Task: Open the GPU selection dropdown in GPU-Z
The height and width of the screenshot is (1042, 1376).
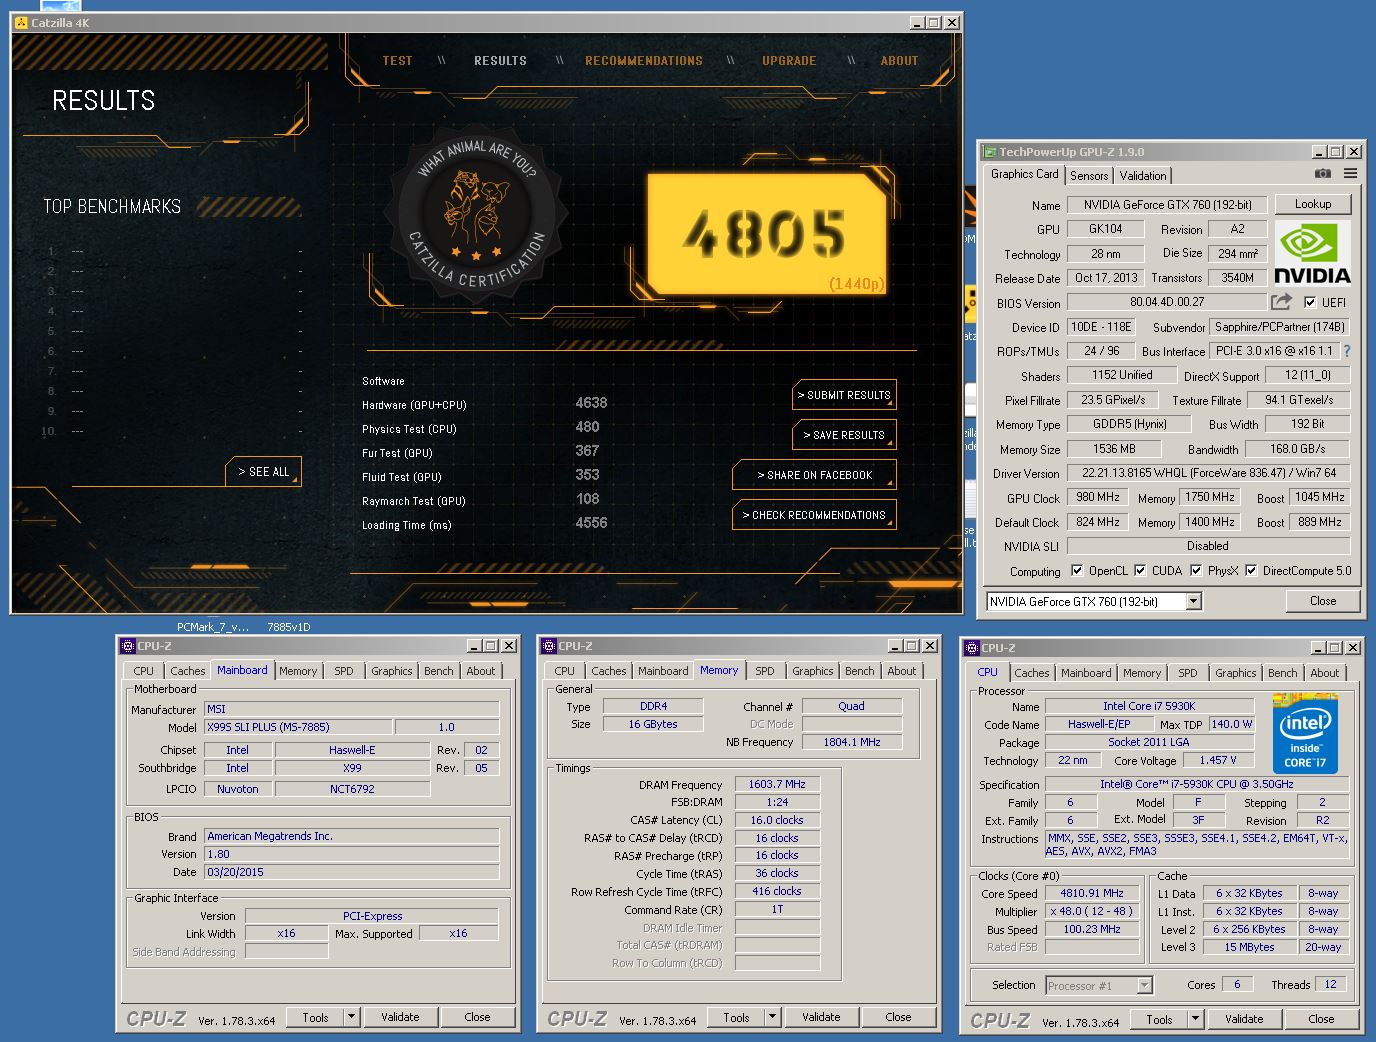Action: (1193, 601)
